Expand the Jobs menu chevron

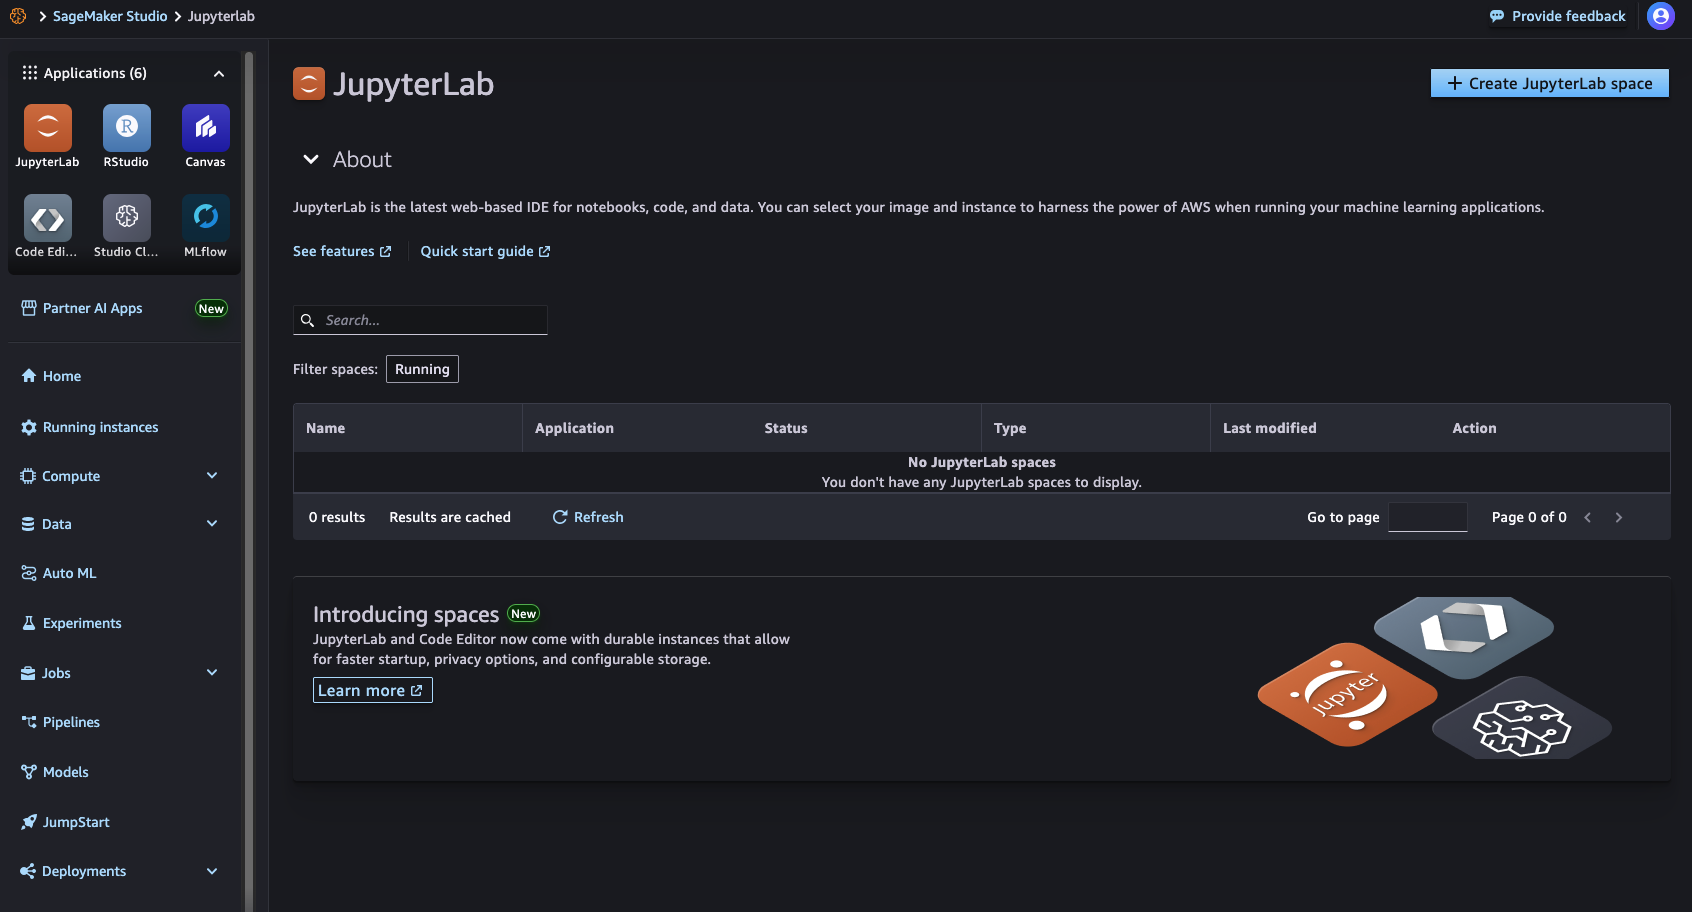pos(212,673)
